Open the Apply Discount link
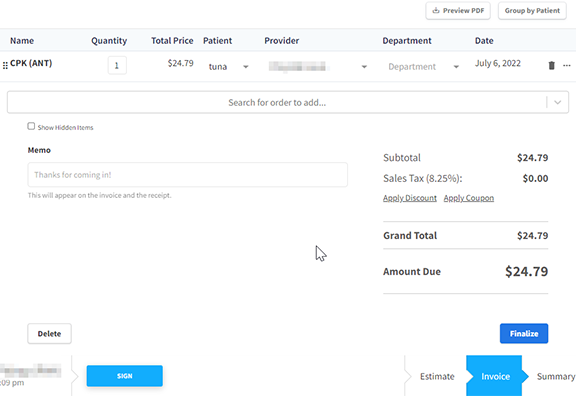The width and height of the screenshot is (576, 396). [410, 198]
